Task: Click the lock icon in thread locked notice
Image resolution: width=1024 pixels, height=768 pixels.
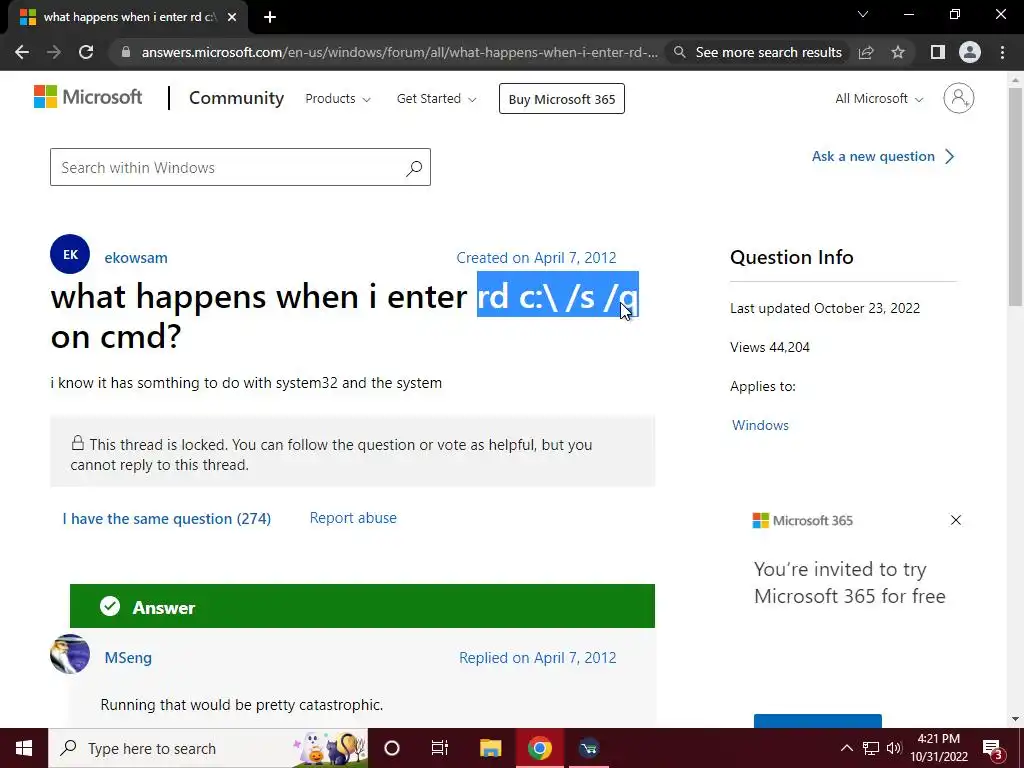Action: 78,443
